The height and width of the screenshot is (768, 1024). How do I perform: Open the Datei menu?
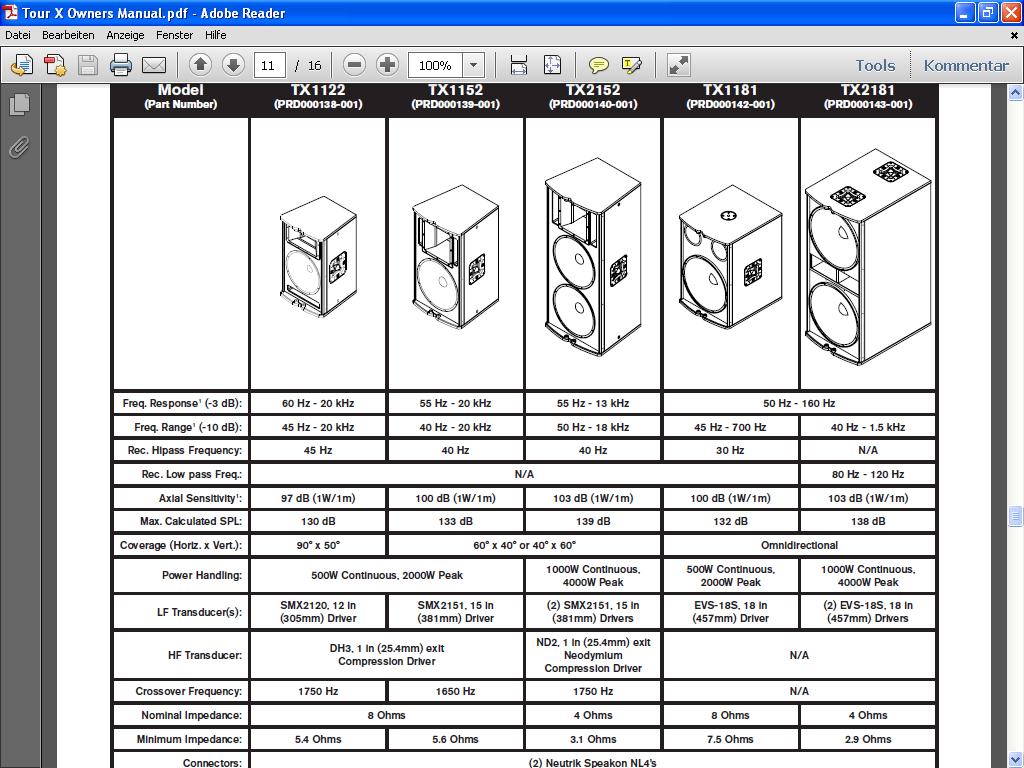[18, 35]
